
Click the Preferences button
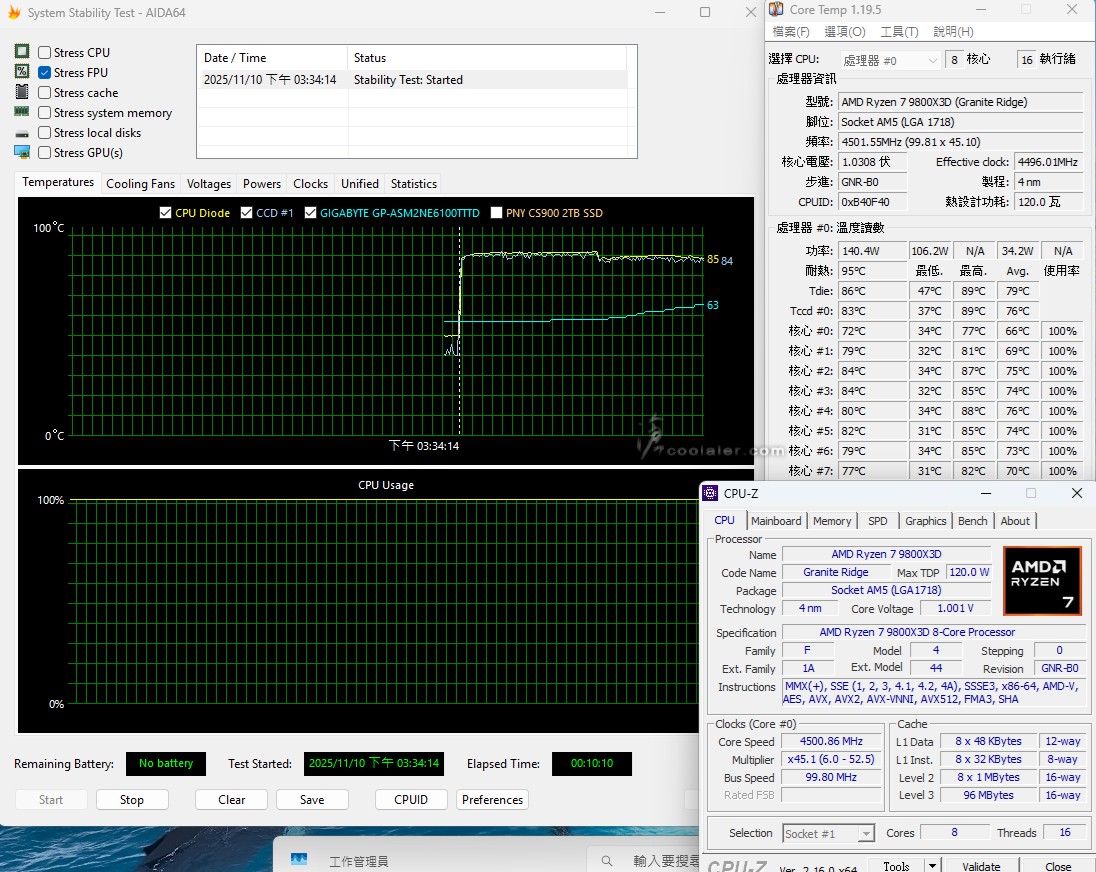[x=492, y=799]
